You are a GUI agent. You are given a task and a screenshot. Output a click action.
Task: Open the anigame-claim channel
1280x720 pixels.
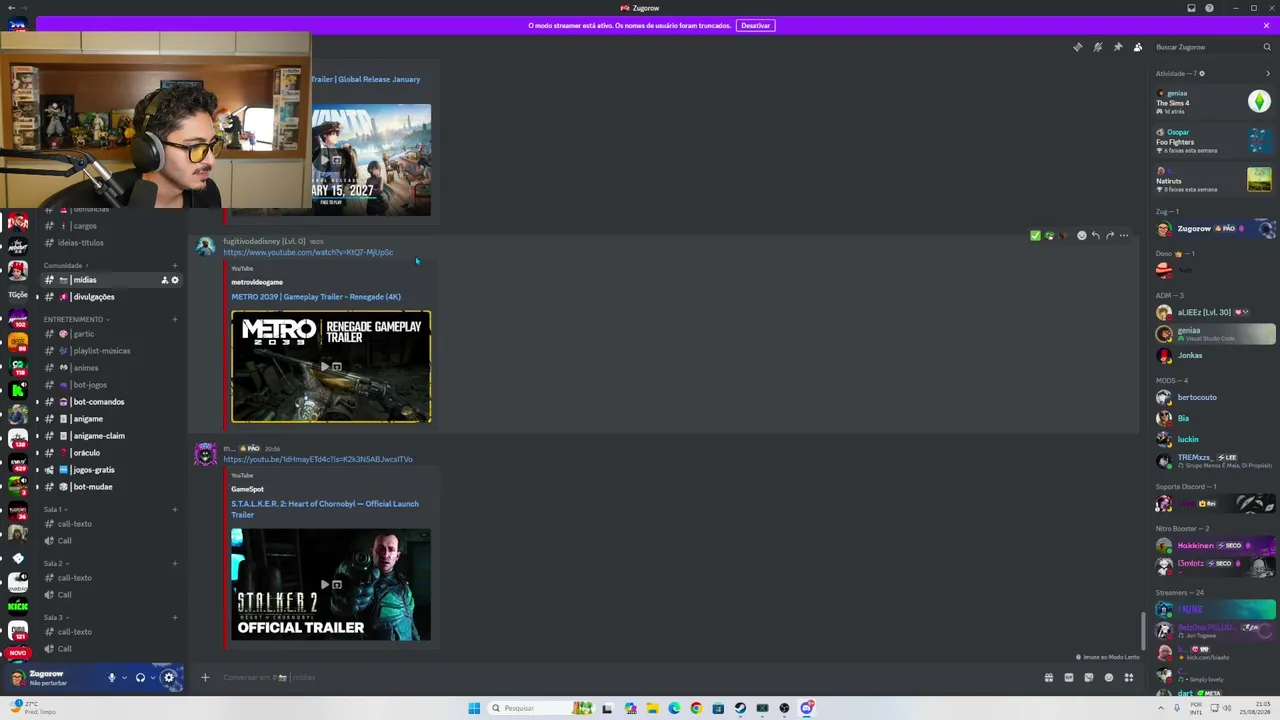112,436
